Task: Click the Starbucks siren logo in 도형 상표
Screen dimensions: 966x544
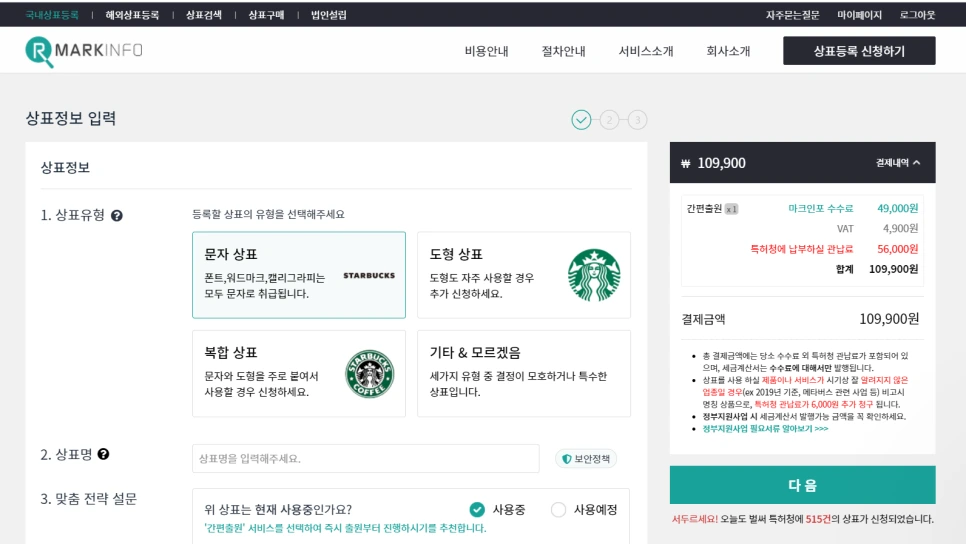Action: click(594, 275)
